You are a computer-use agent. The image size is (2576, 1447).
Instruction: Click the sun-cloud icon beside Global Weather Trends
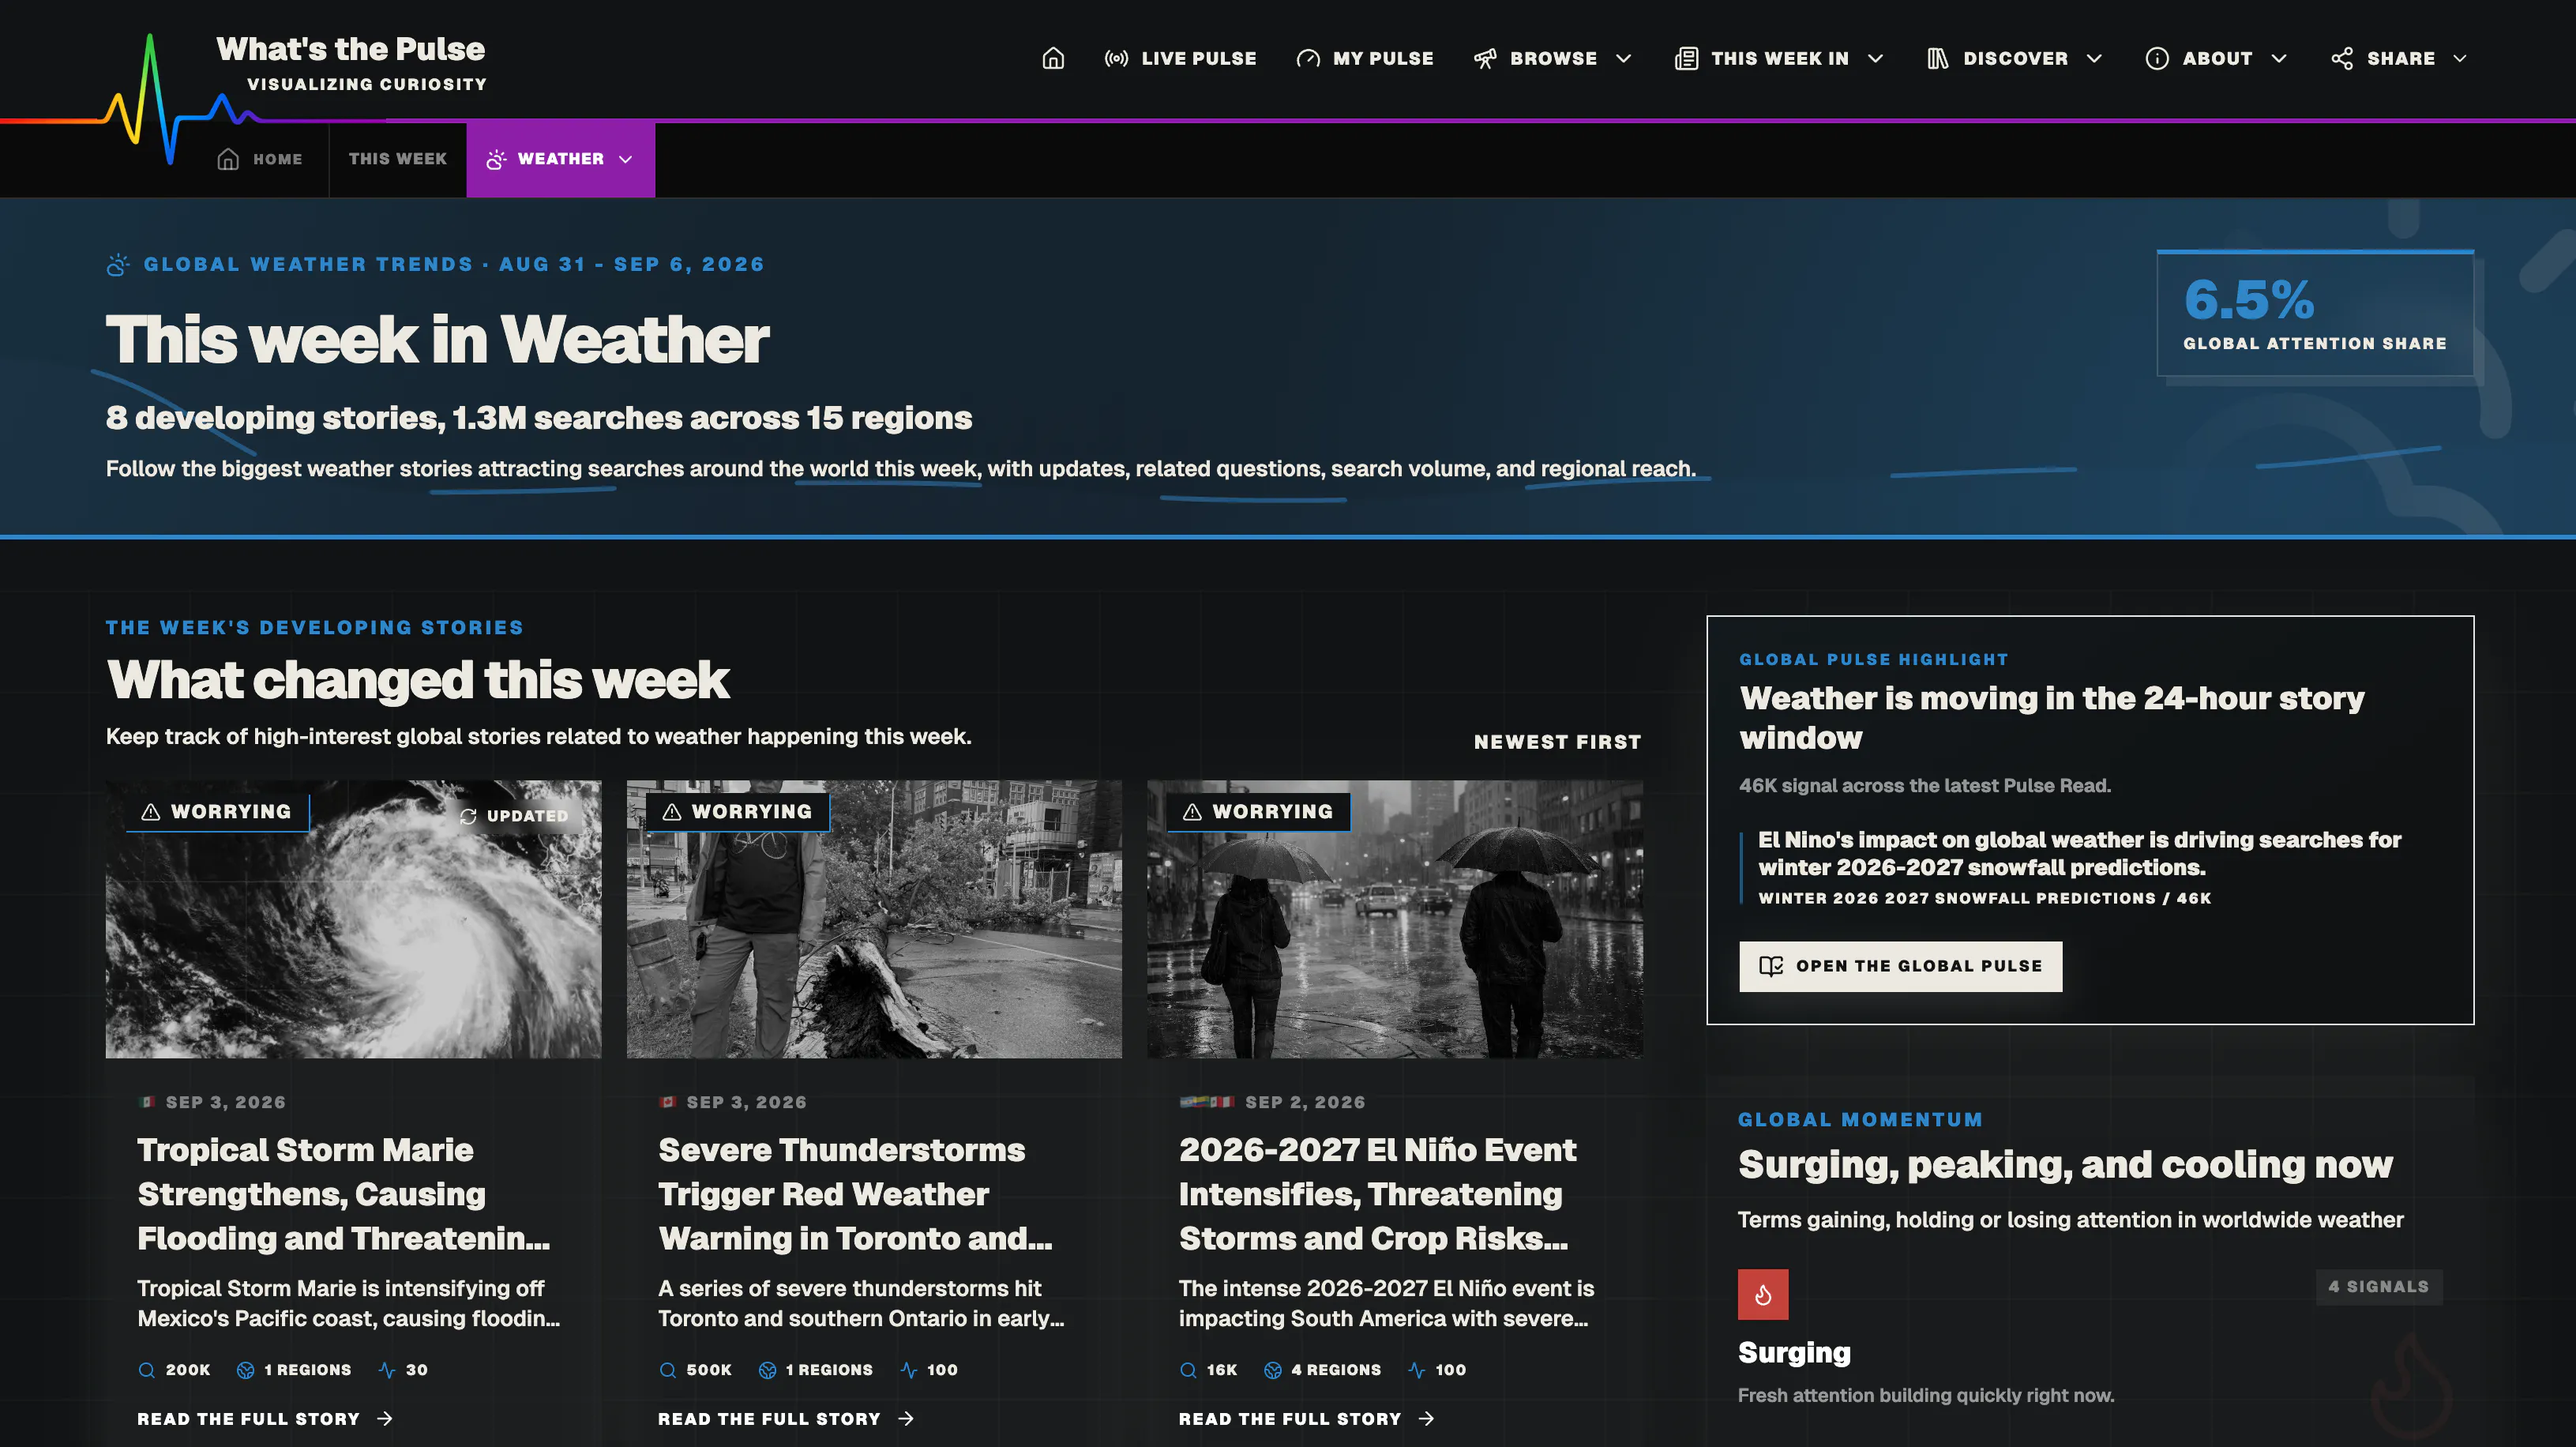pos(118,264)
